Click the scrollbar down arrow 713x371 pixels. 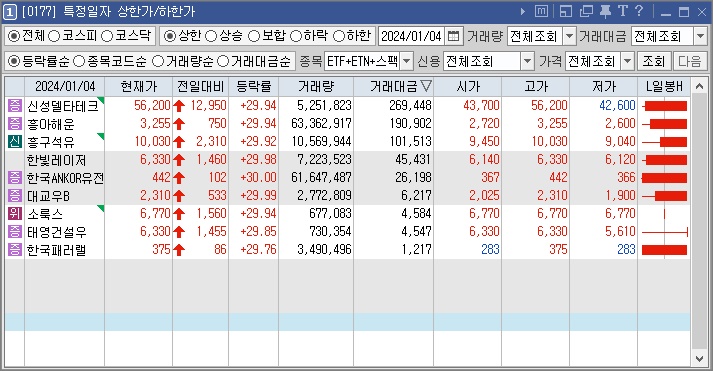(699, 358)
